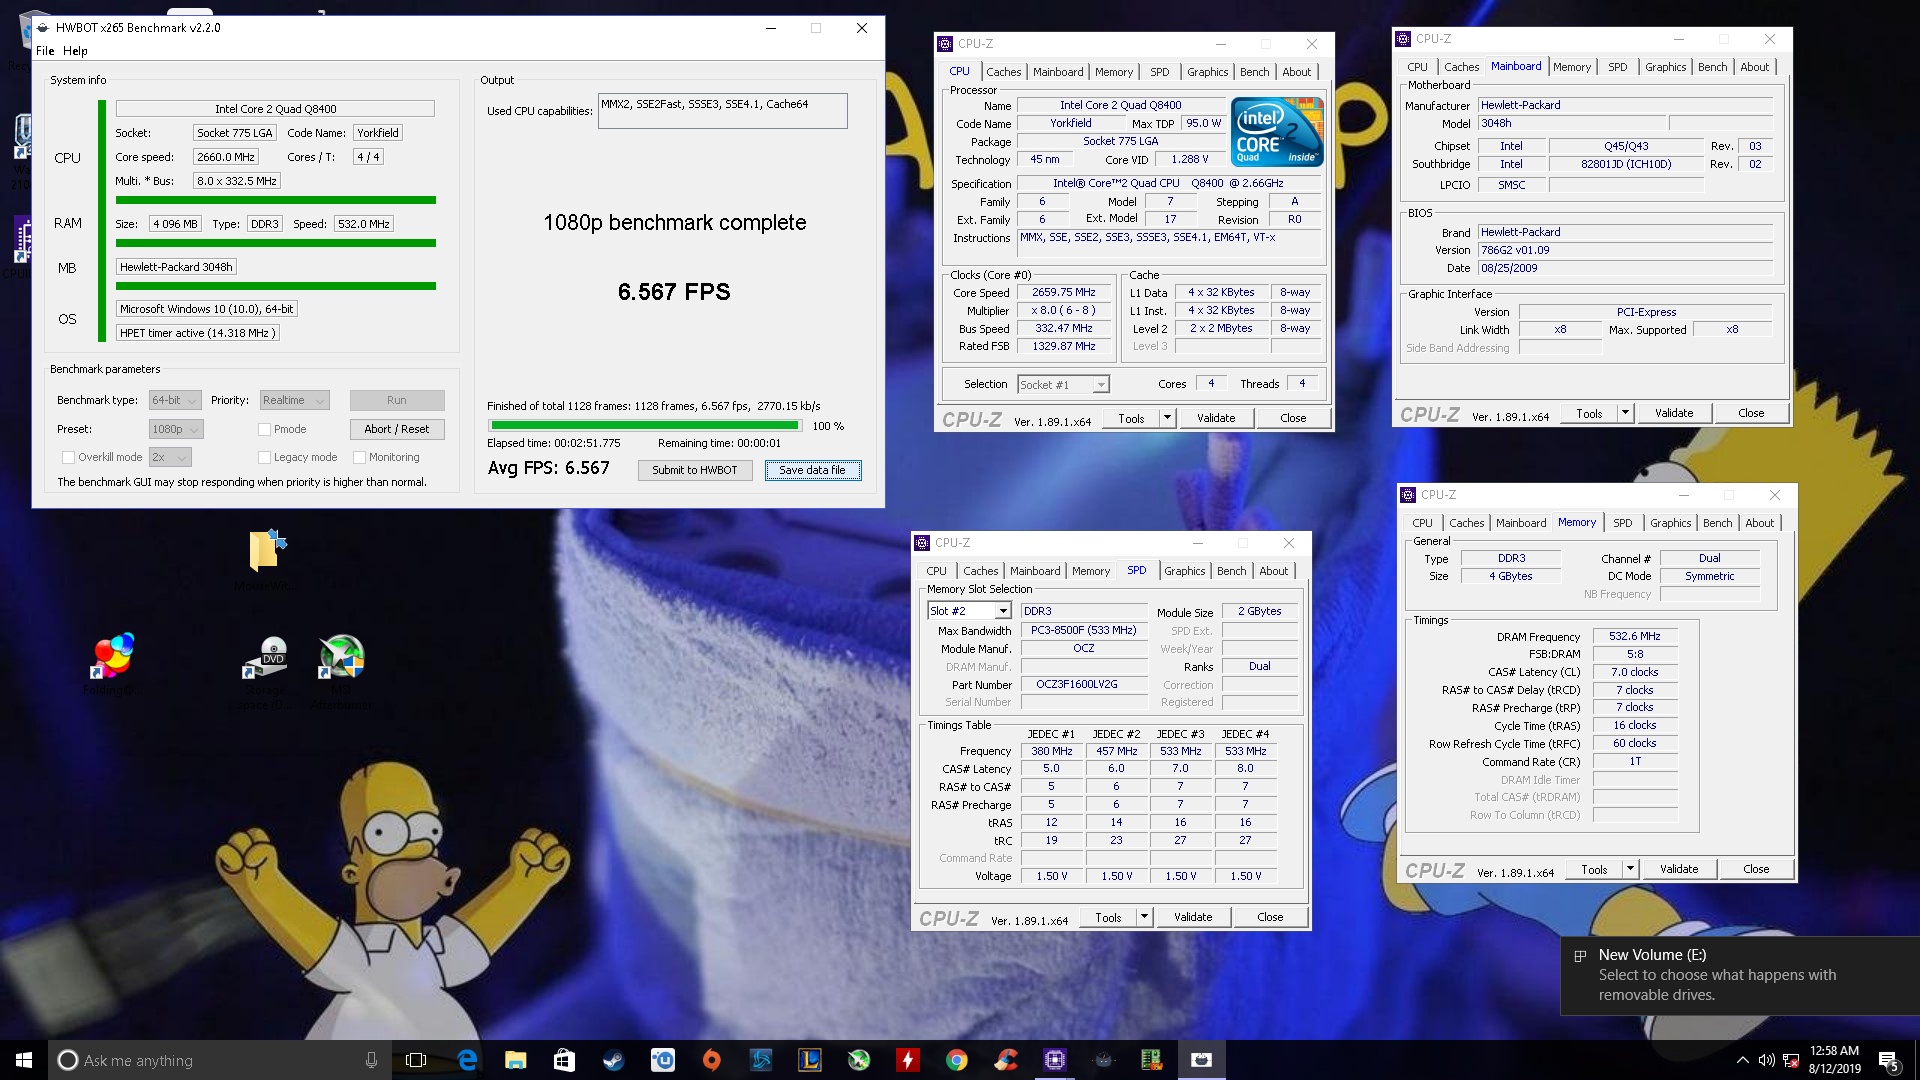Open the Overkill 2x multiplier dropdown

click(x=170, y=457)
